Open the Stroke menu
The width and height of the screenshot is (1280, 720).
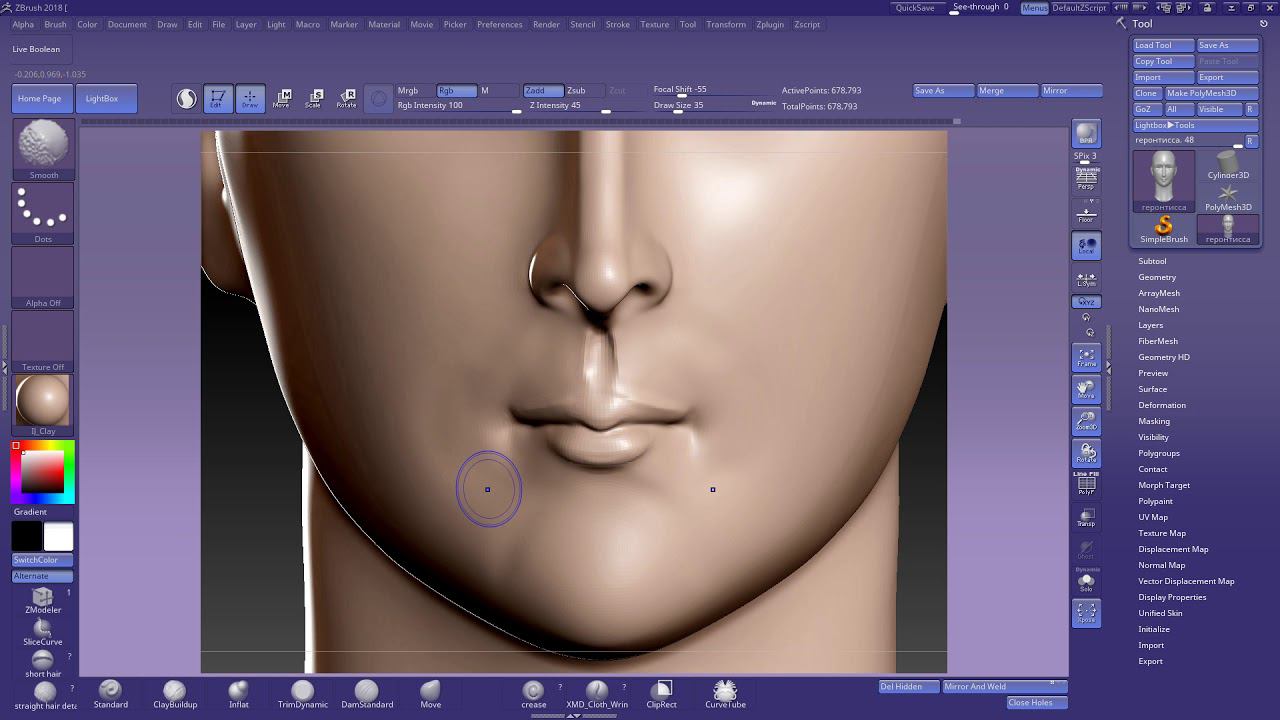pyautogui.click(x=618, y=24)
